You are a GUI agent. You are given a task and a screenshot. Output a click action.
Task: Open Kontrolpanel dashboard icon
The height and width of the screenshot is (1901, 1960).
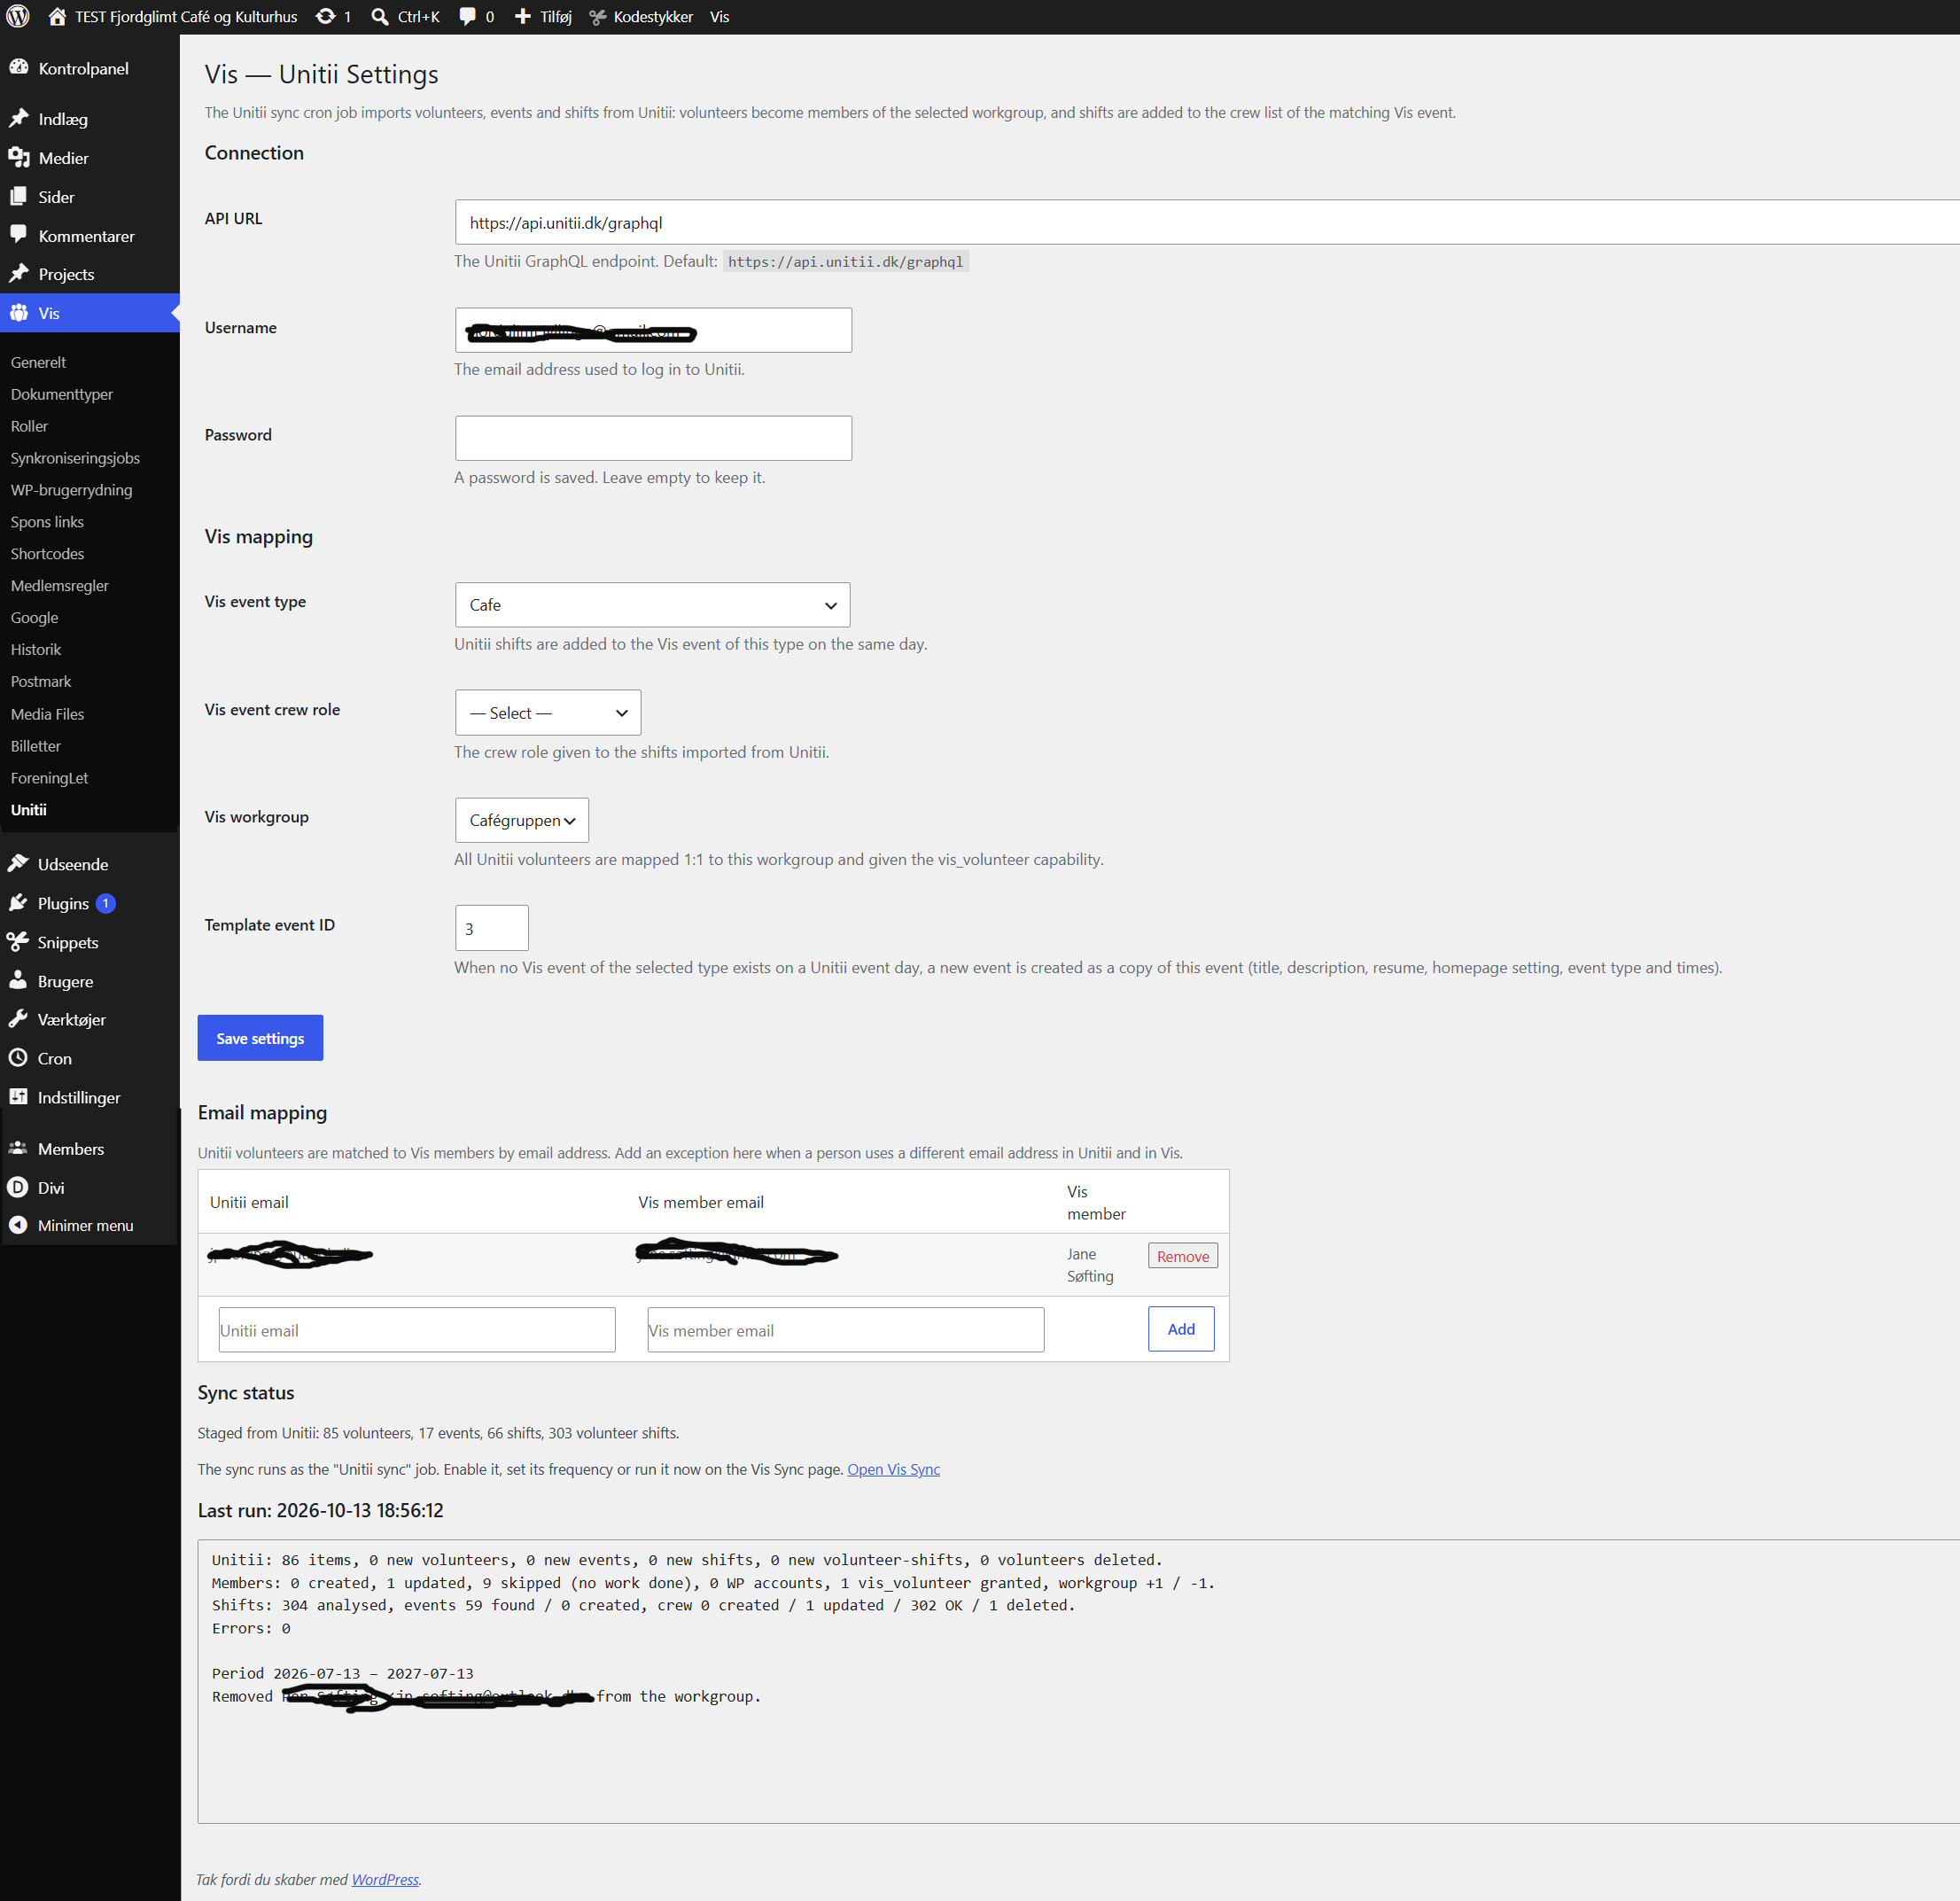coord(18,67)
